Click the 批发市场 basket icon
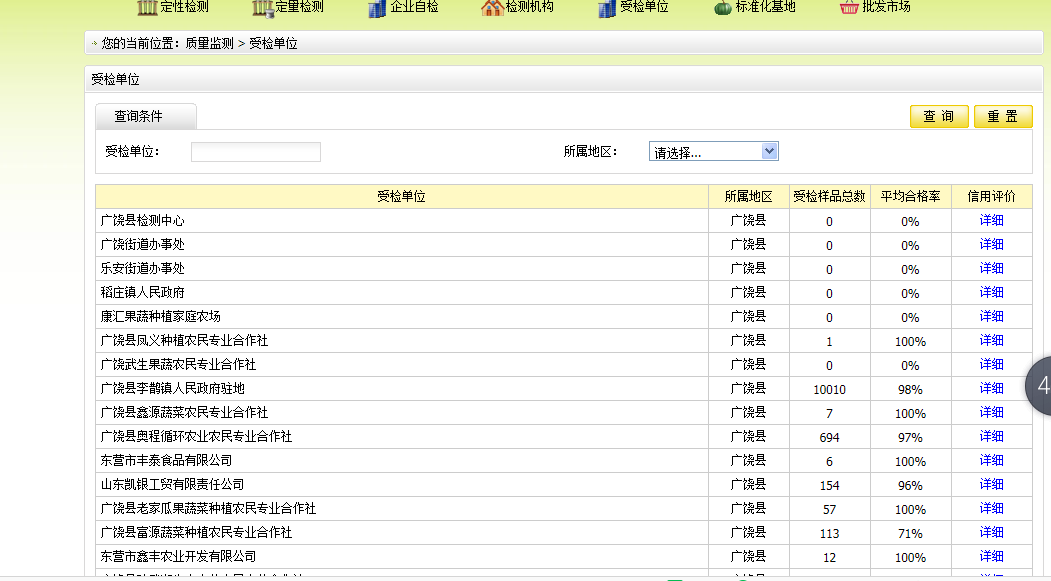The image size is (1051, 581). pyautogui.click(x=849, y=8)
